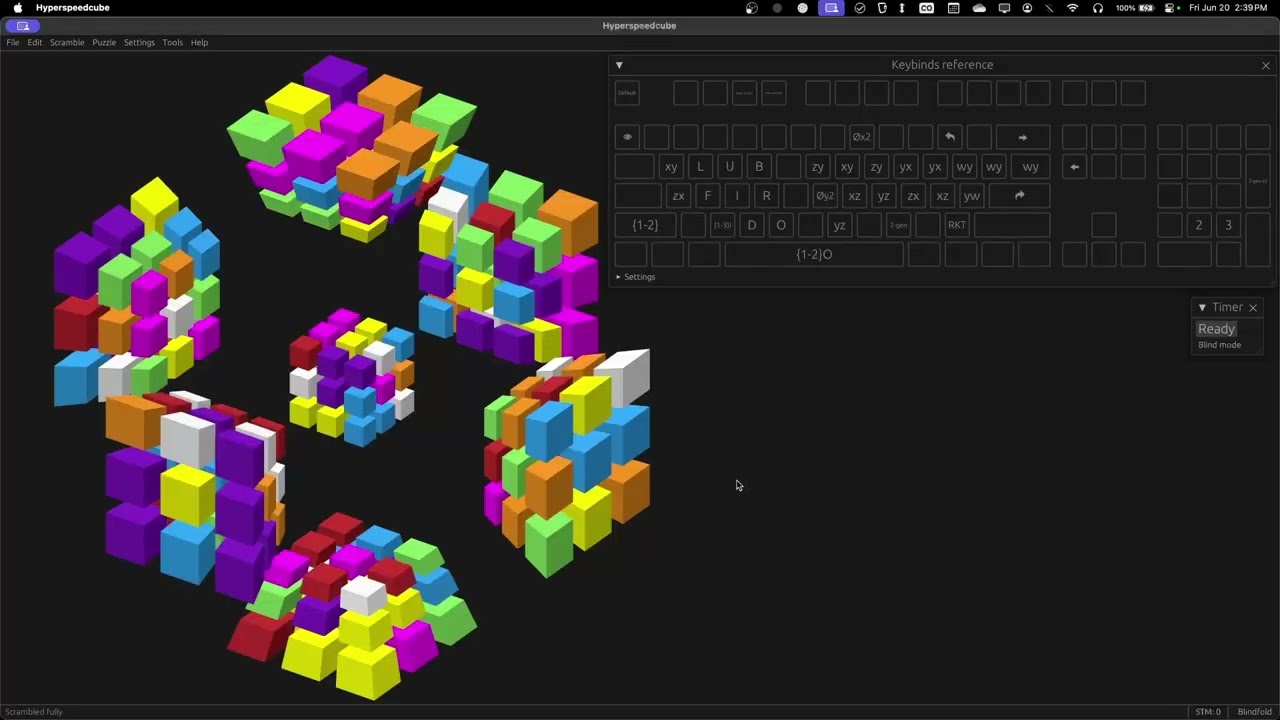This screenshot has width=1280, height=720.
Task: Click the eye icon key in Keybinds reference
Action: (x=627, y=137)
